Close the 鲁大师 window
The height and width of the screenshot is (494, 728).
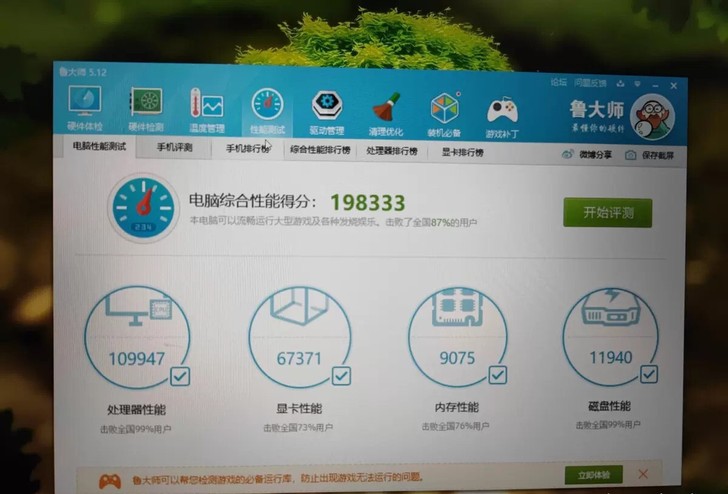coord(674,86)
